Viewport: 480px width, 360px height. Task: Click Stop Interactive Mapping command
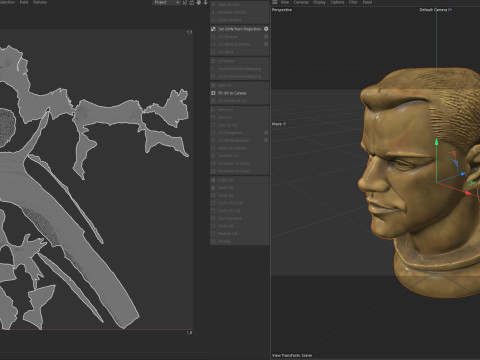[240, 76]
